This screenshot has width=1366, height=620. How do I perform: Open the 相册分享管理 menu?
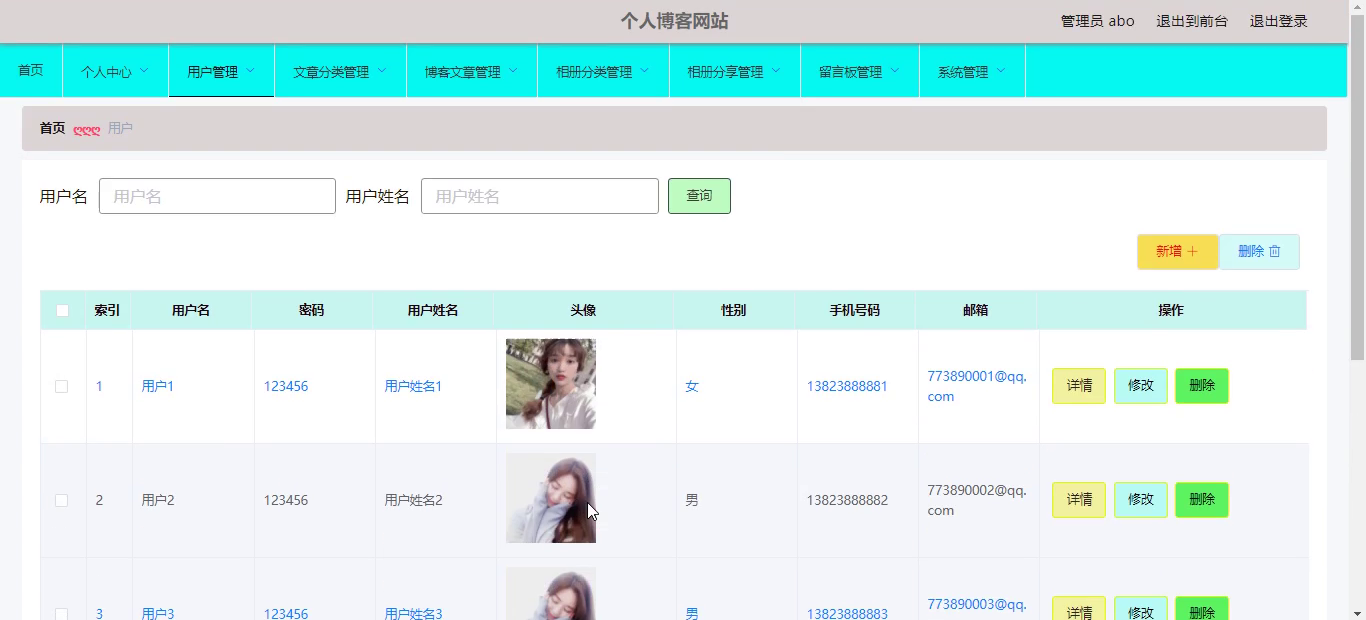coord(735,71)
